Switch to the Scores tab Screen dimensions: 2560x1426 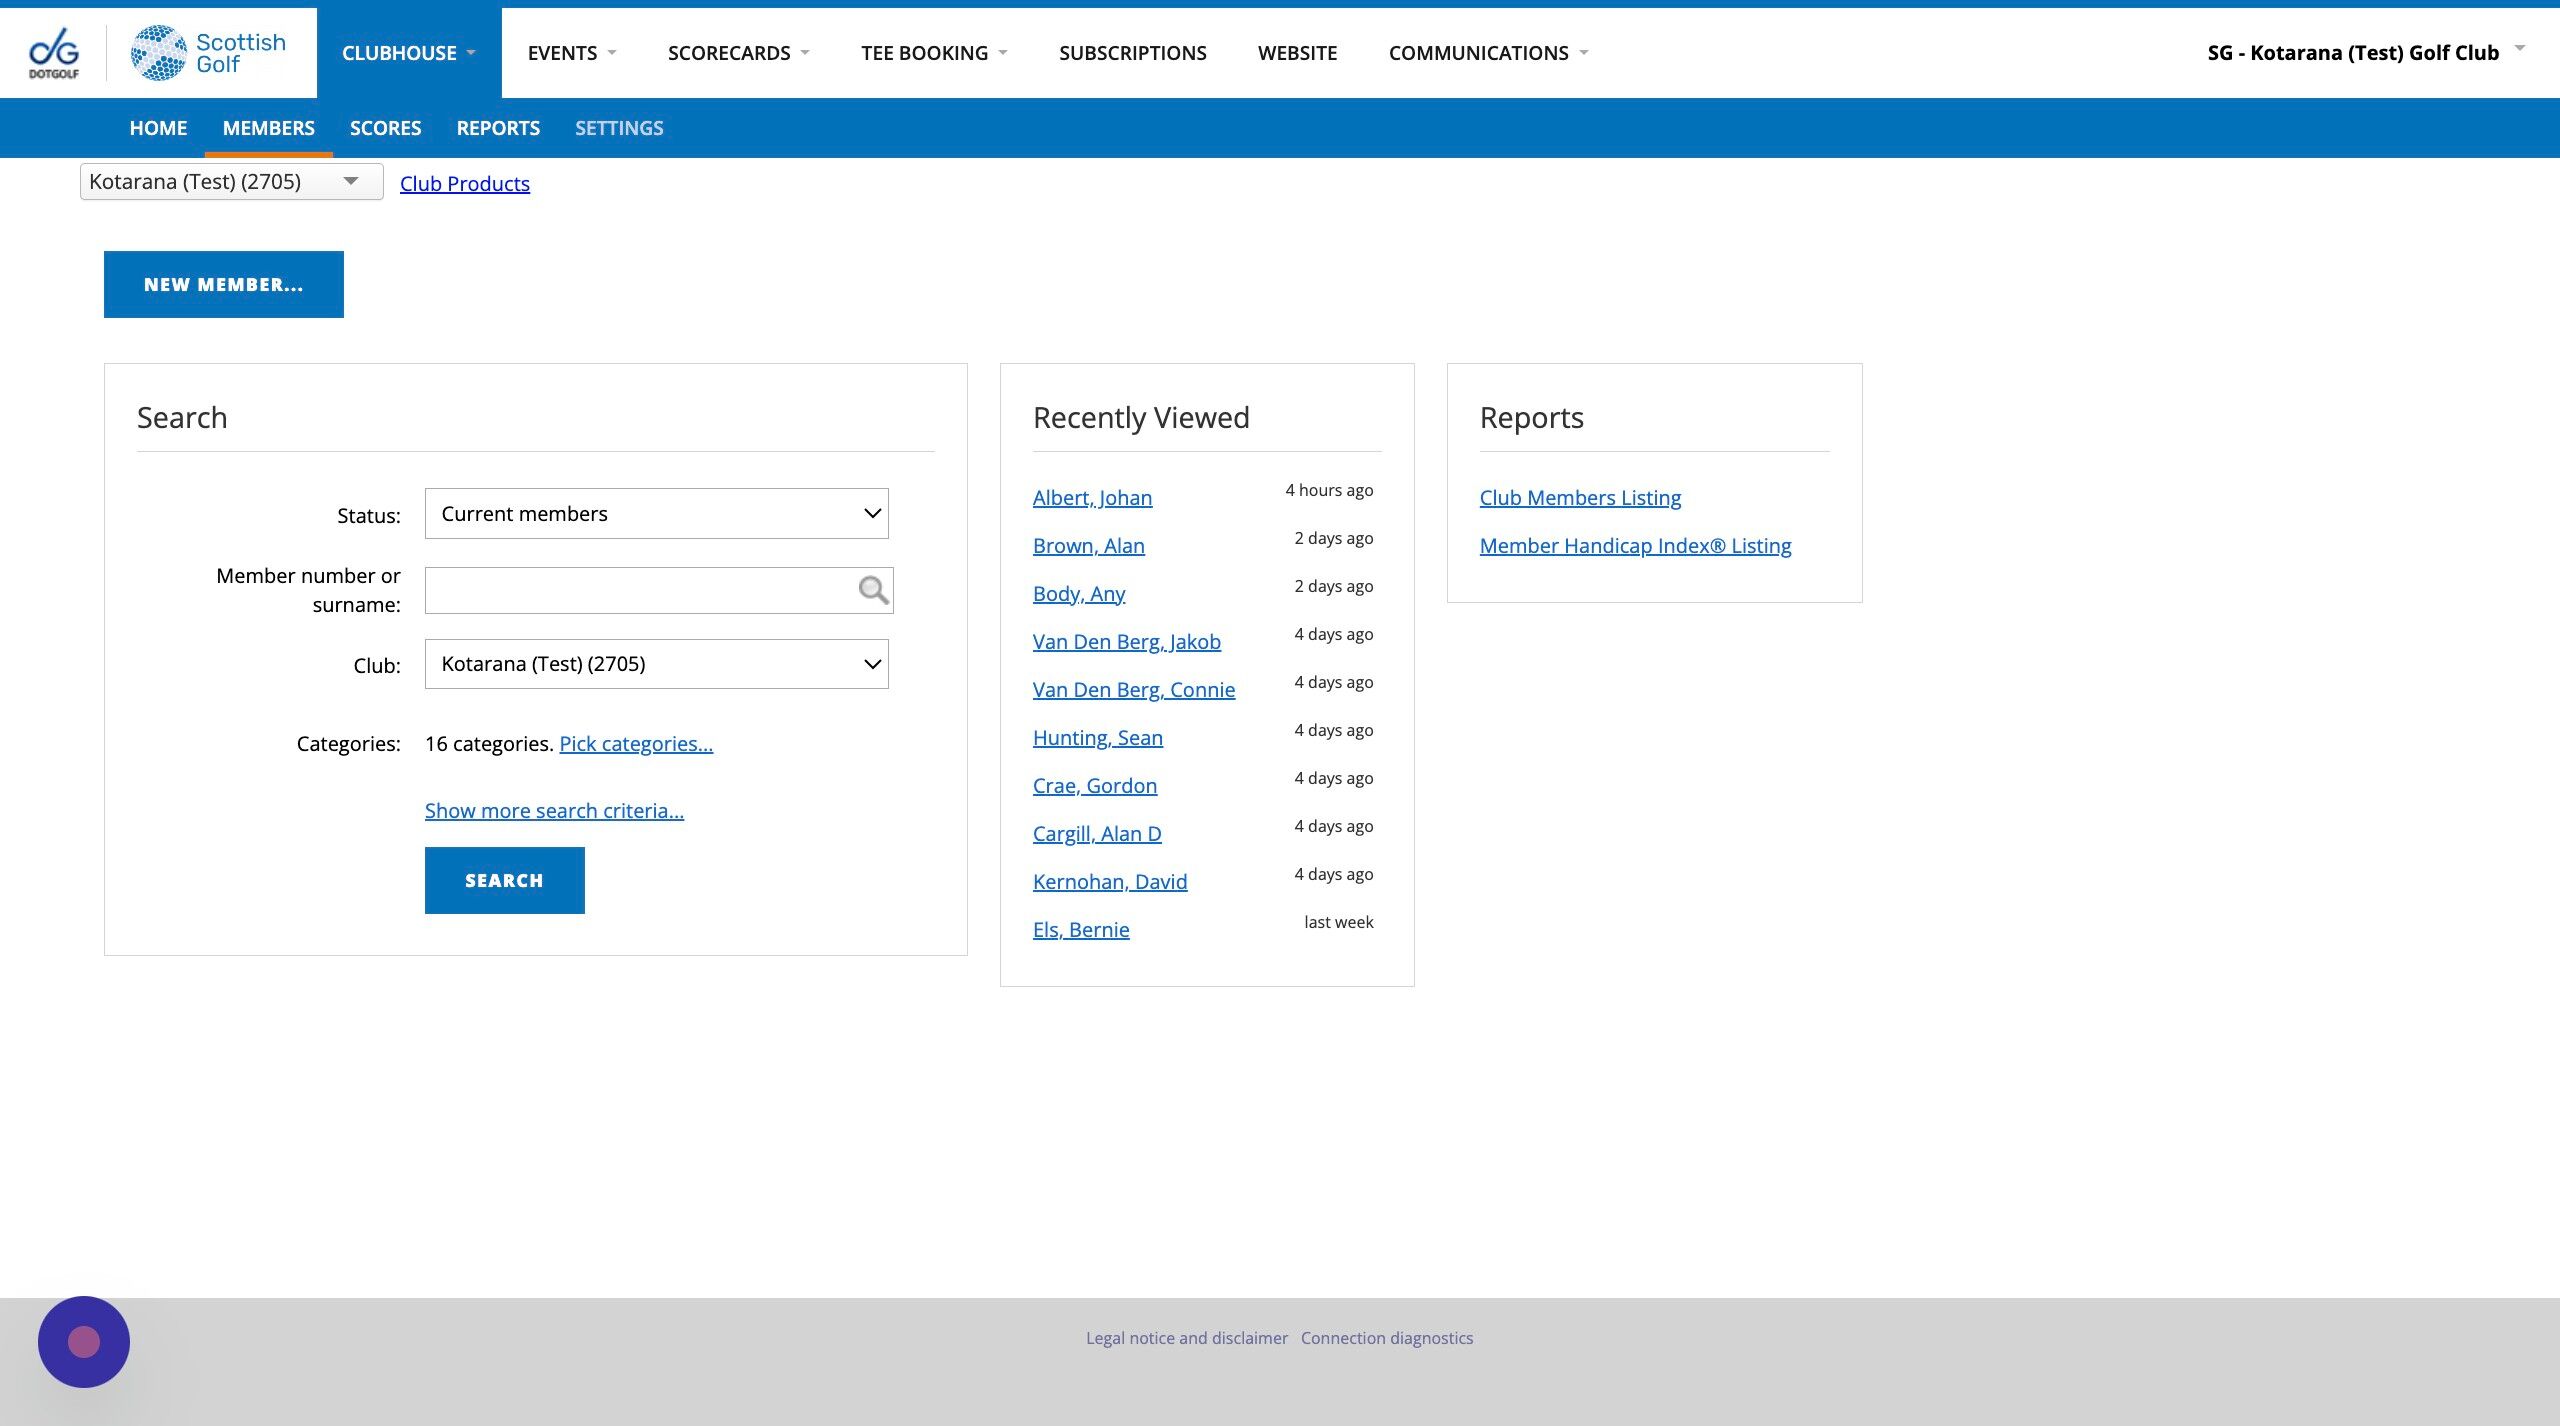pyautogui.click(x=385, y=128)
